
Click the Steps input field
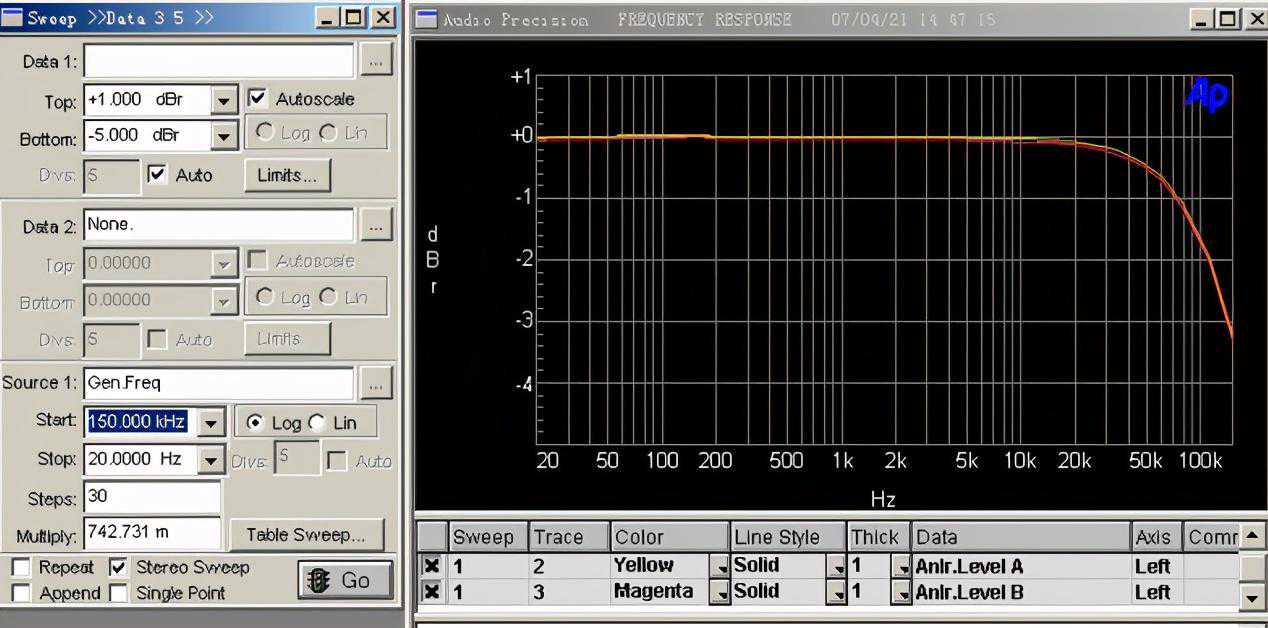coord(151,497)
